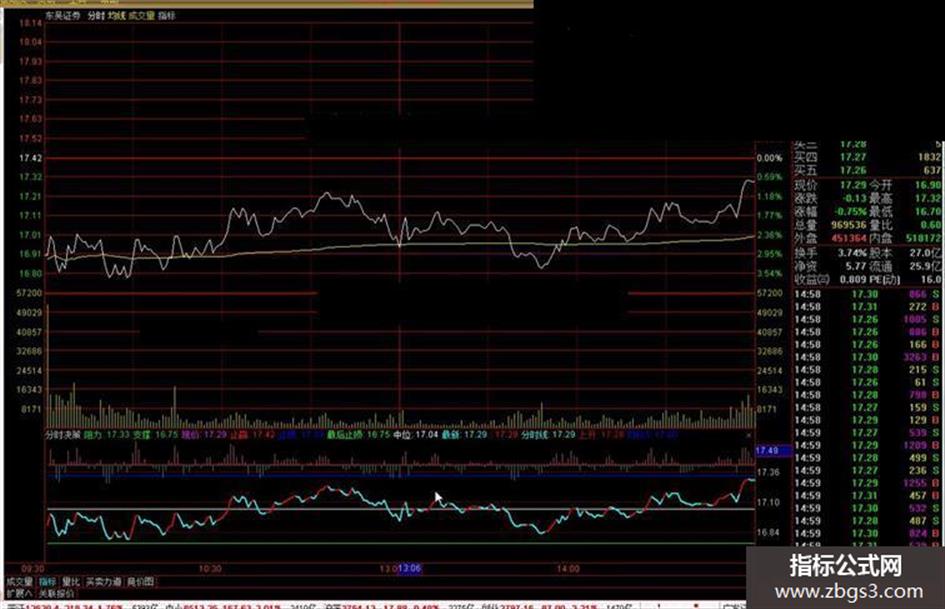Expand the 扩展 panel toggle
The height and width of the screenshot is (609, 945).
[x=19, y=594]
